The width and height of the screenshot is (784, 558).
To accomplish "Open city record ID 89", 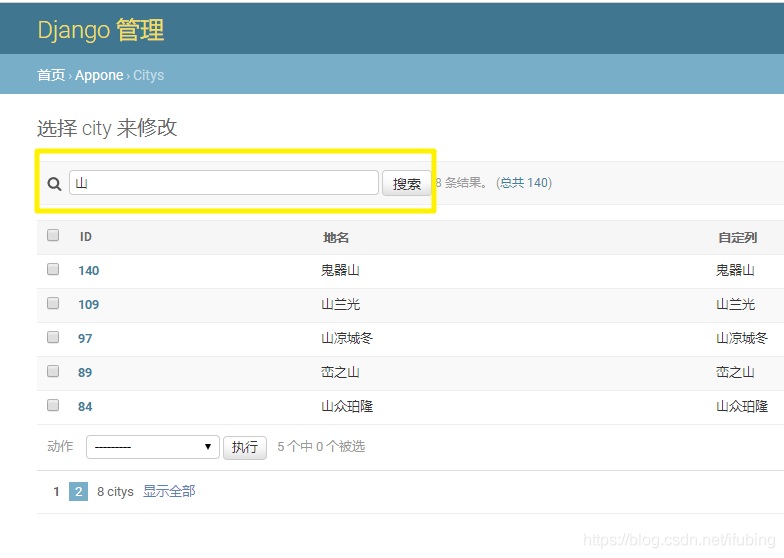I will pyautogui.click(x=85, y=372).
